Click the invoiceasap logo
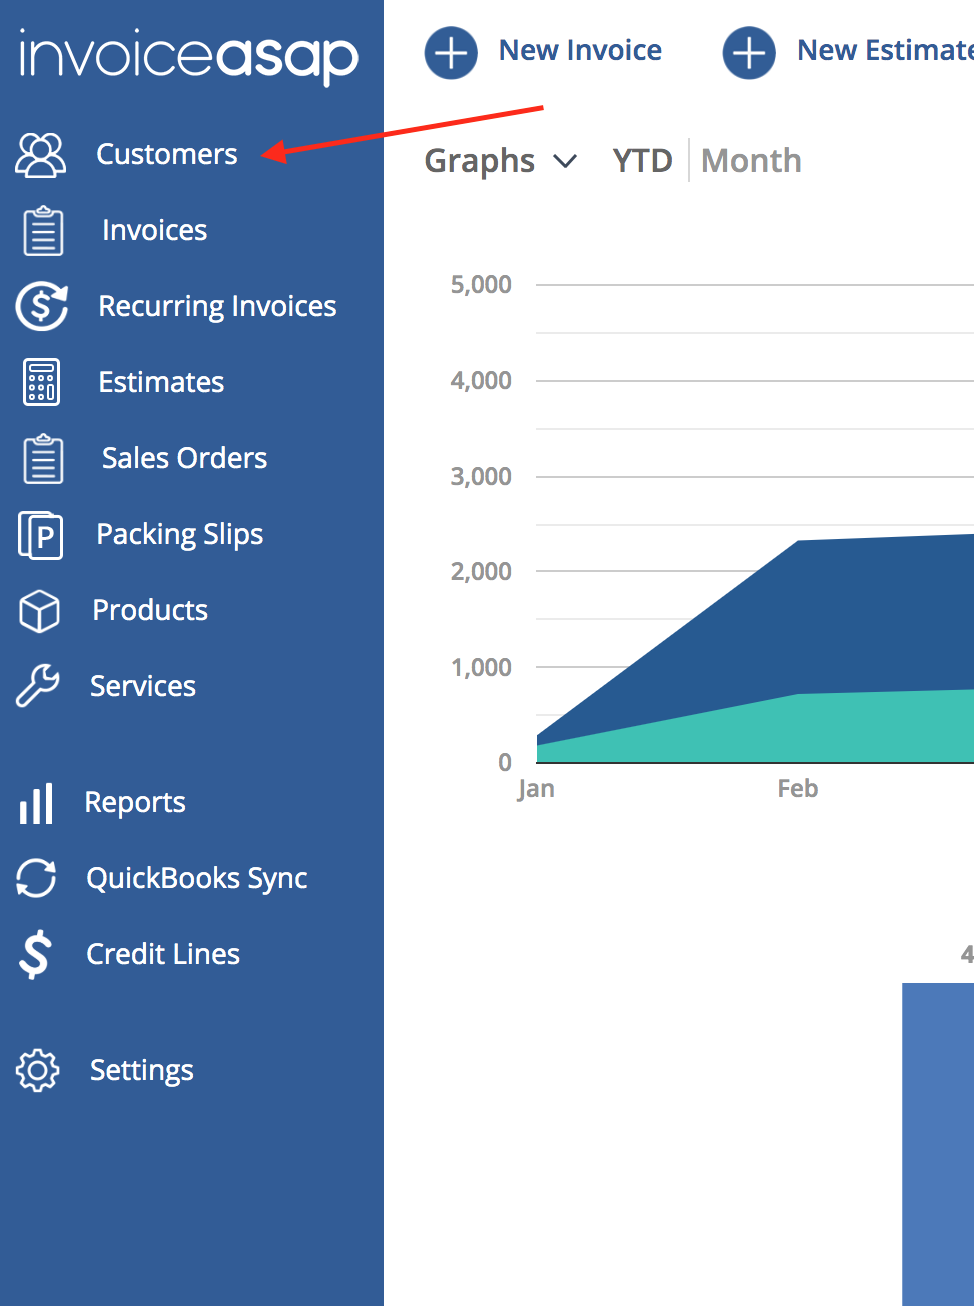Viewport: 974px width, 1306px height. (189, 57)
